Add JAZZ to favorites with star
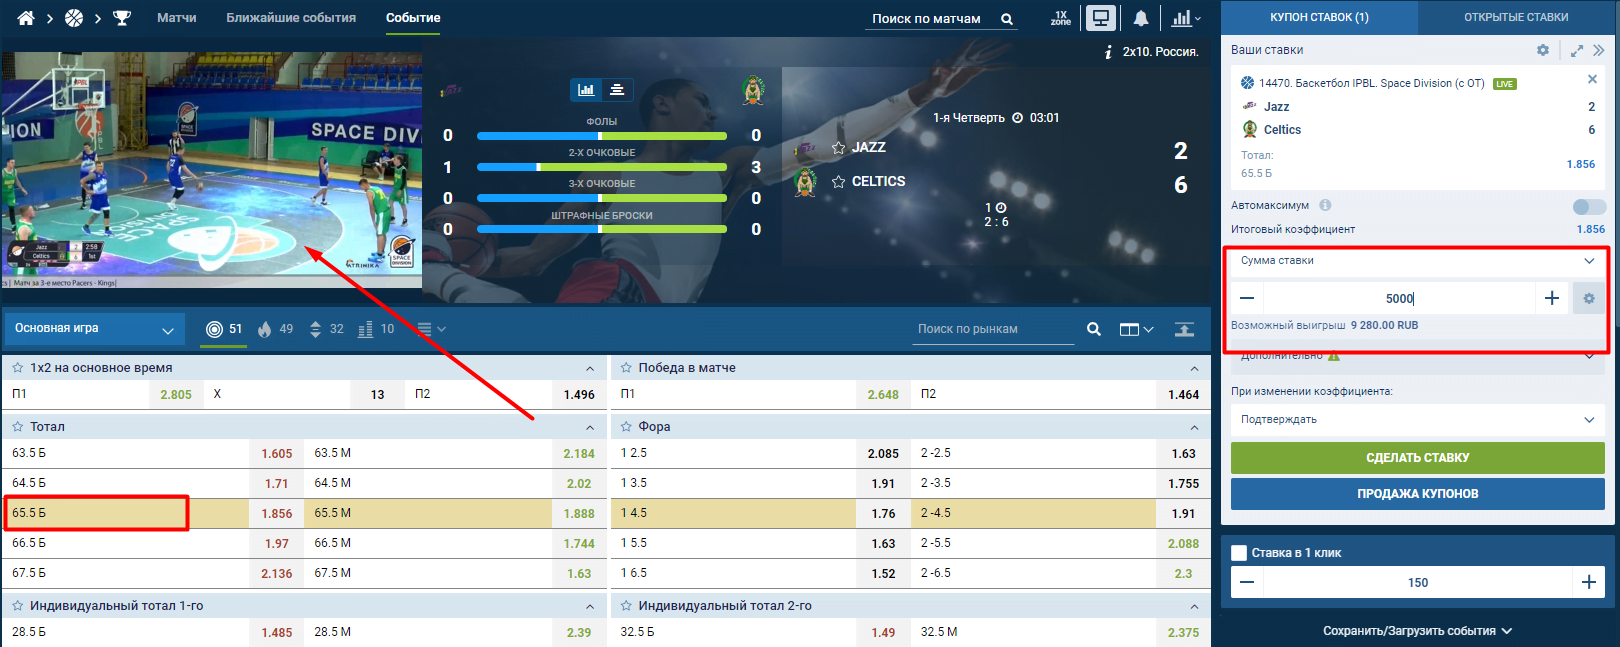This screenshot has width=1620, height=647. [x=838, y=148]
